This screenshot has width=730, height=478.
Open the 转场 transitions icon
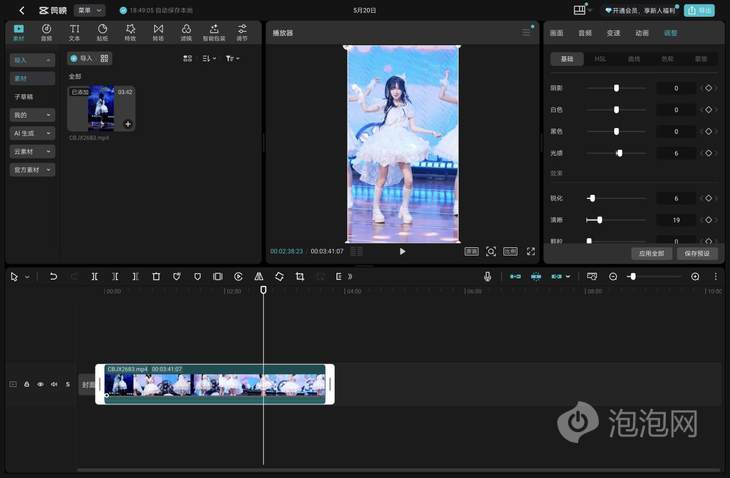158,33
